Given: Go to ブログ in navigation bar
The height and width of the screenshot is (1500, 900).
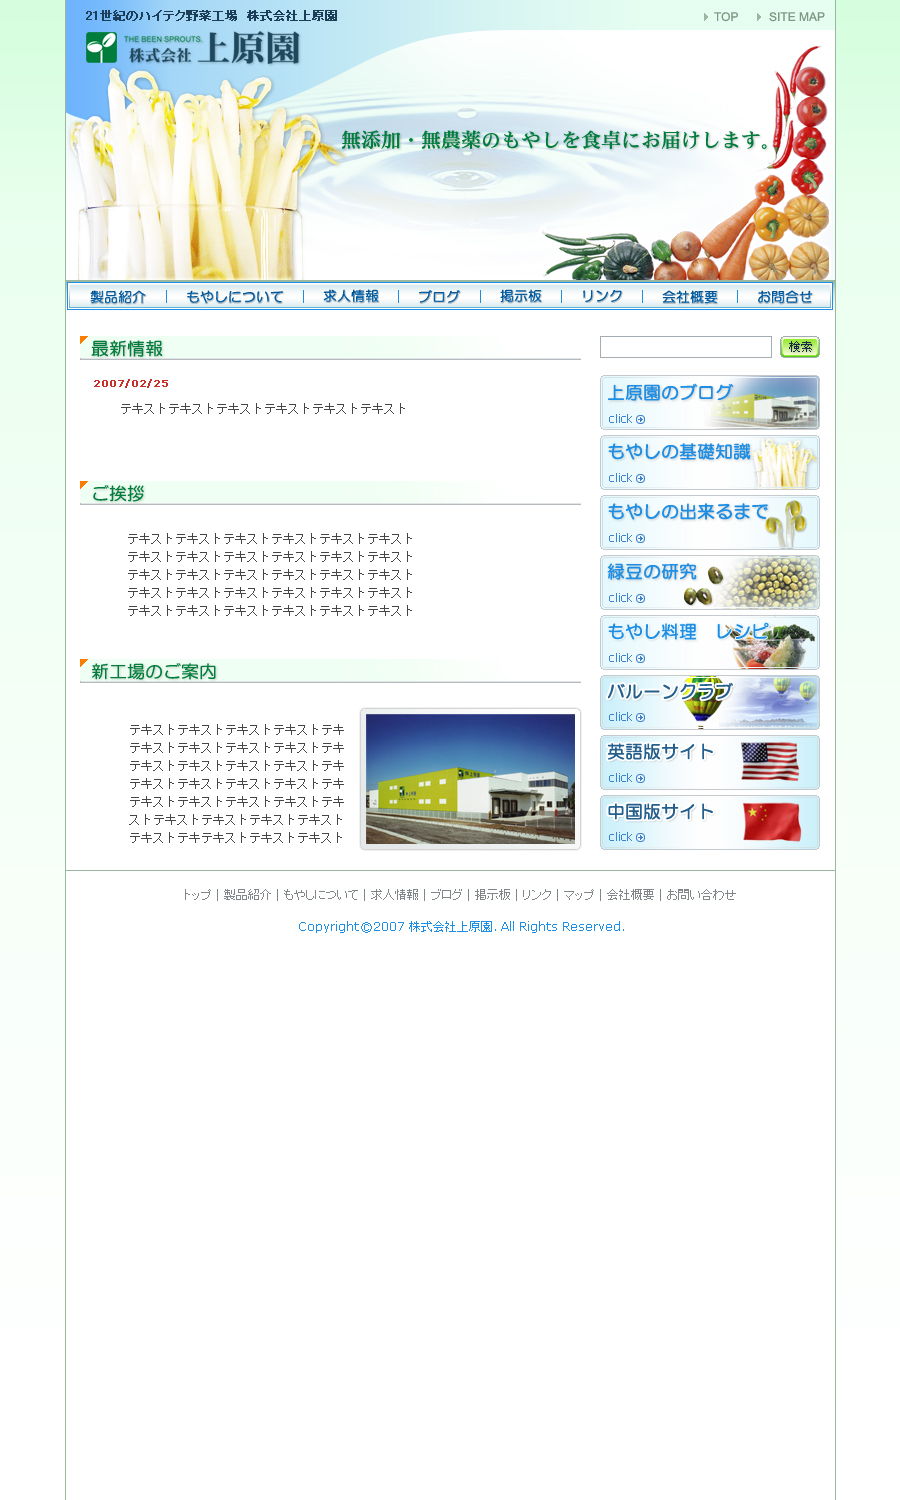Looking at the screenshot, I should tap(439, 296).
